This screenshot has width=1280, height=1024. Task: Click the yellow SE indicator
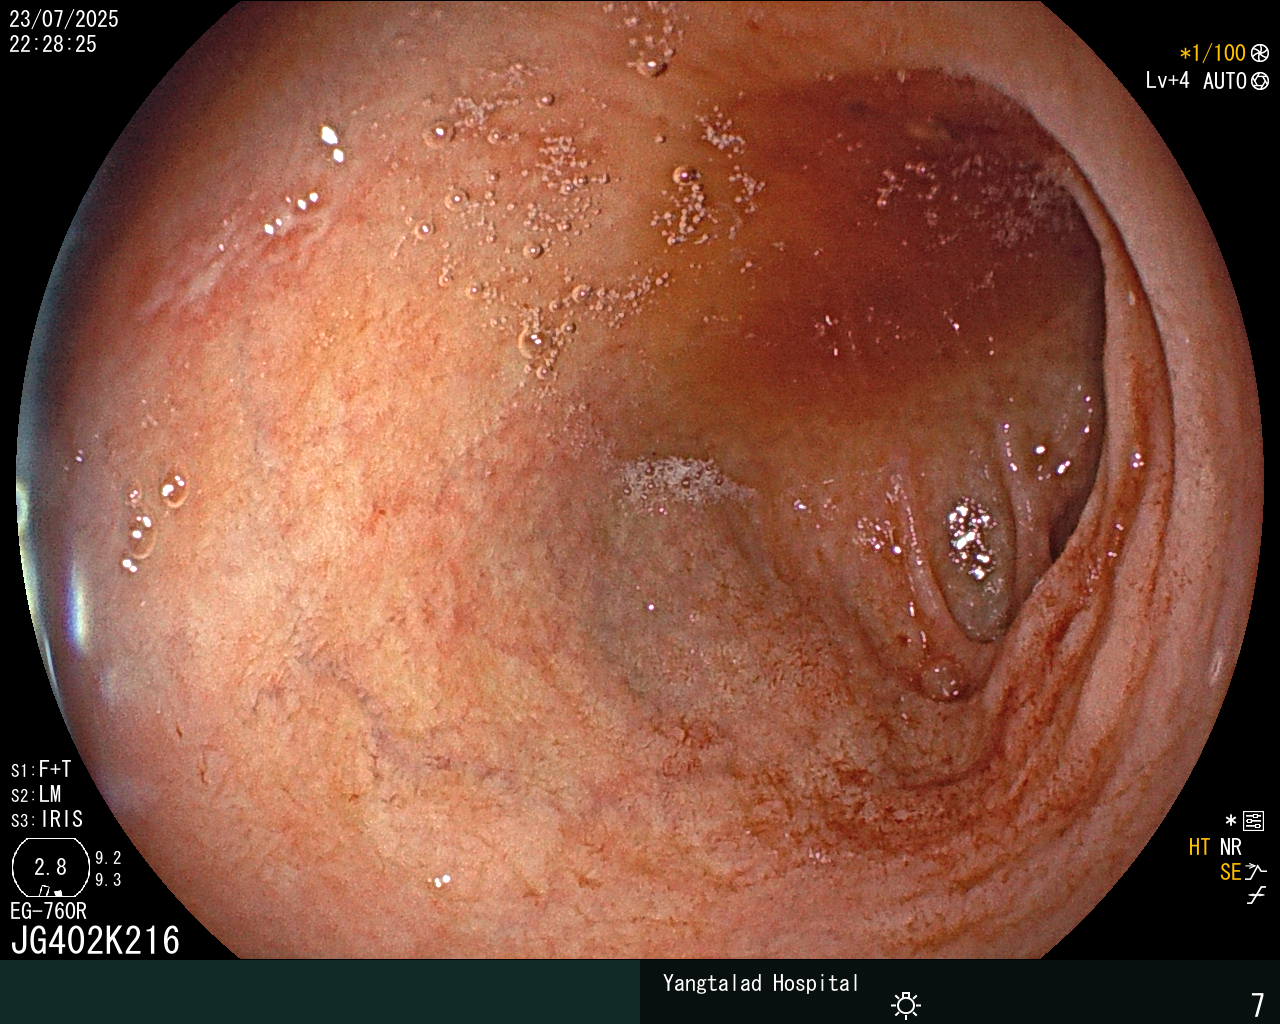coord(1230,872)
